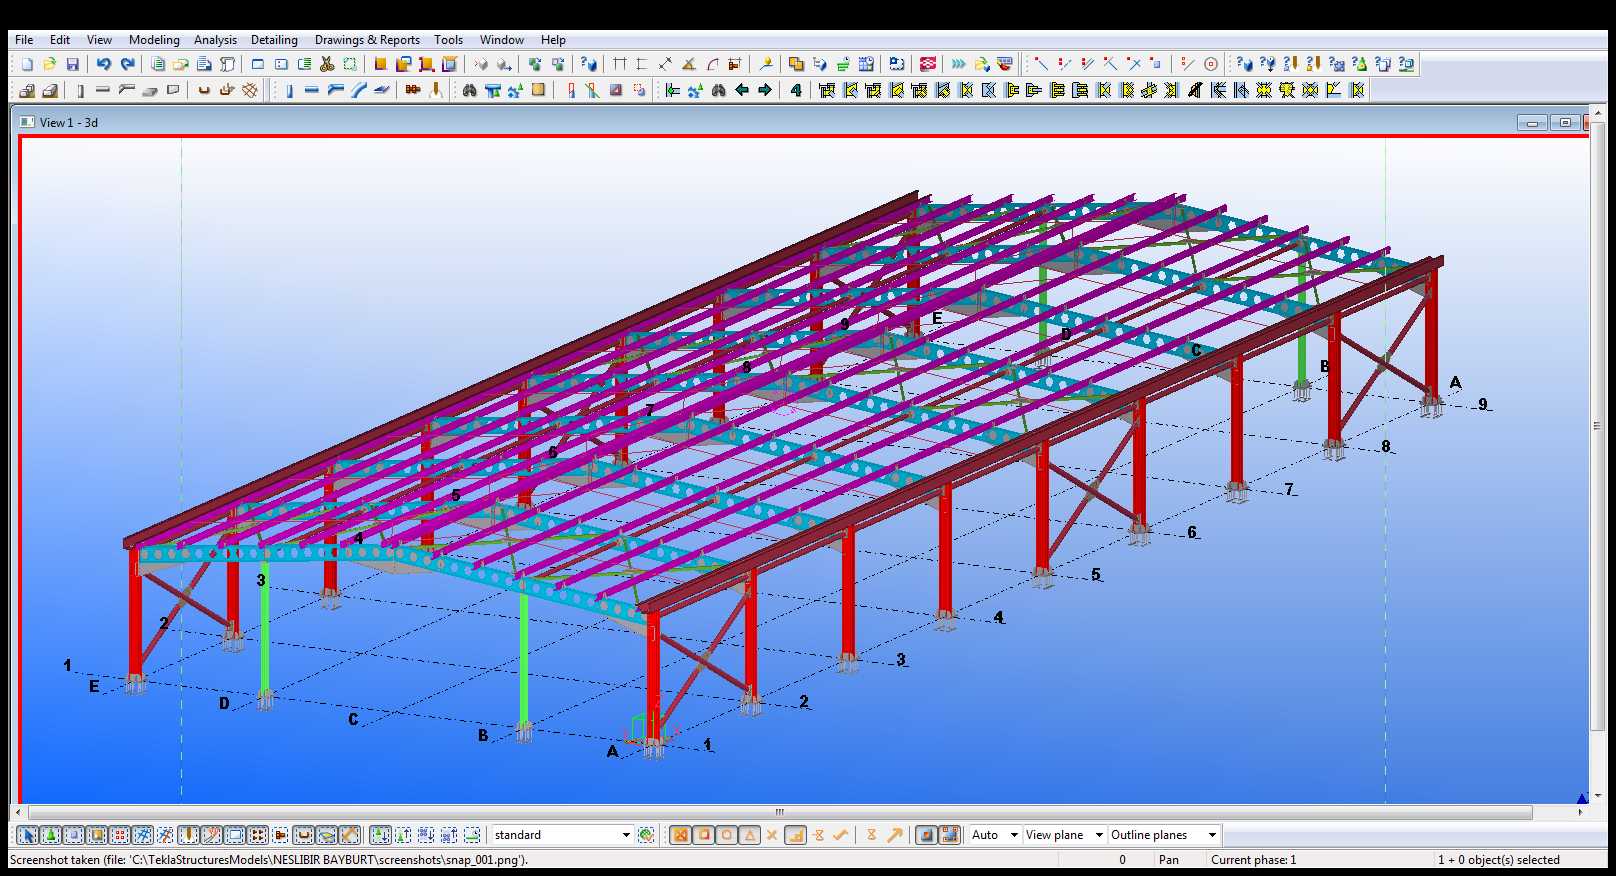Open the Analysis menu

[x=215, y=40]
